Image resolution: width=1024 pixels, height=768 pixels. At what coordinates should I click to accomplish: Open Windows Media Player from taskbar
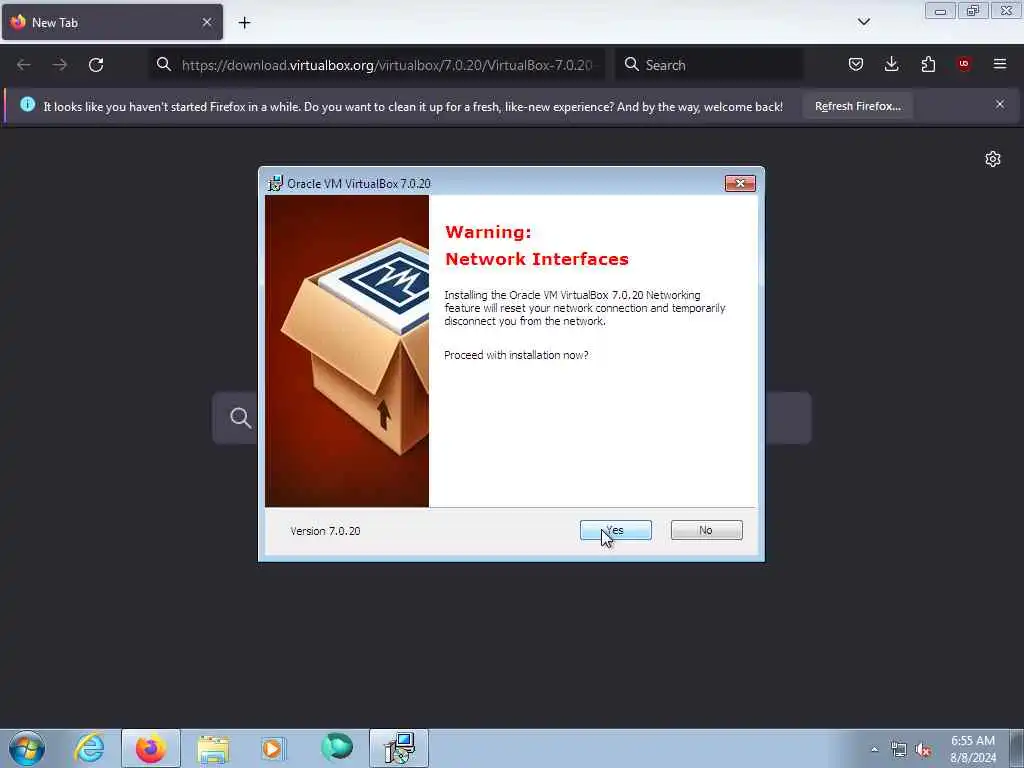click(273, 748)
